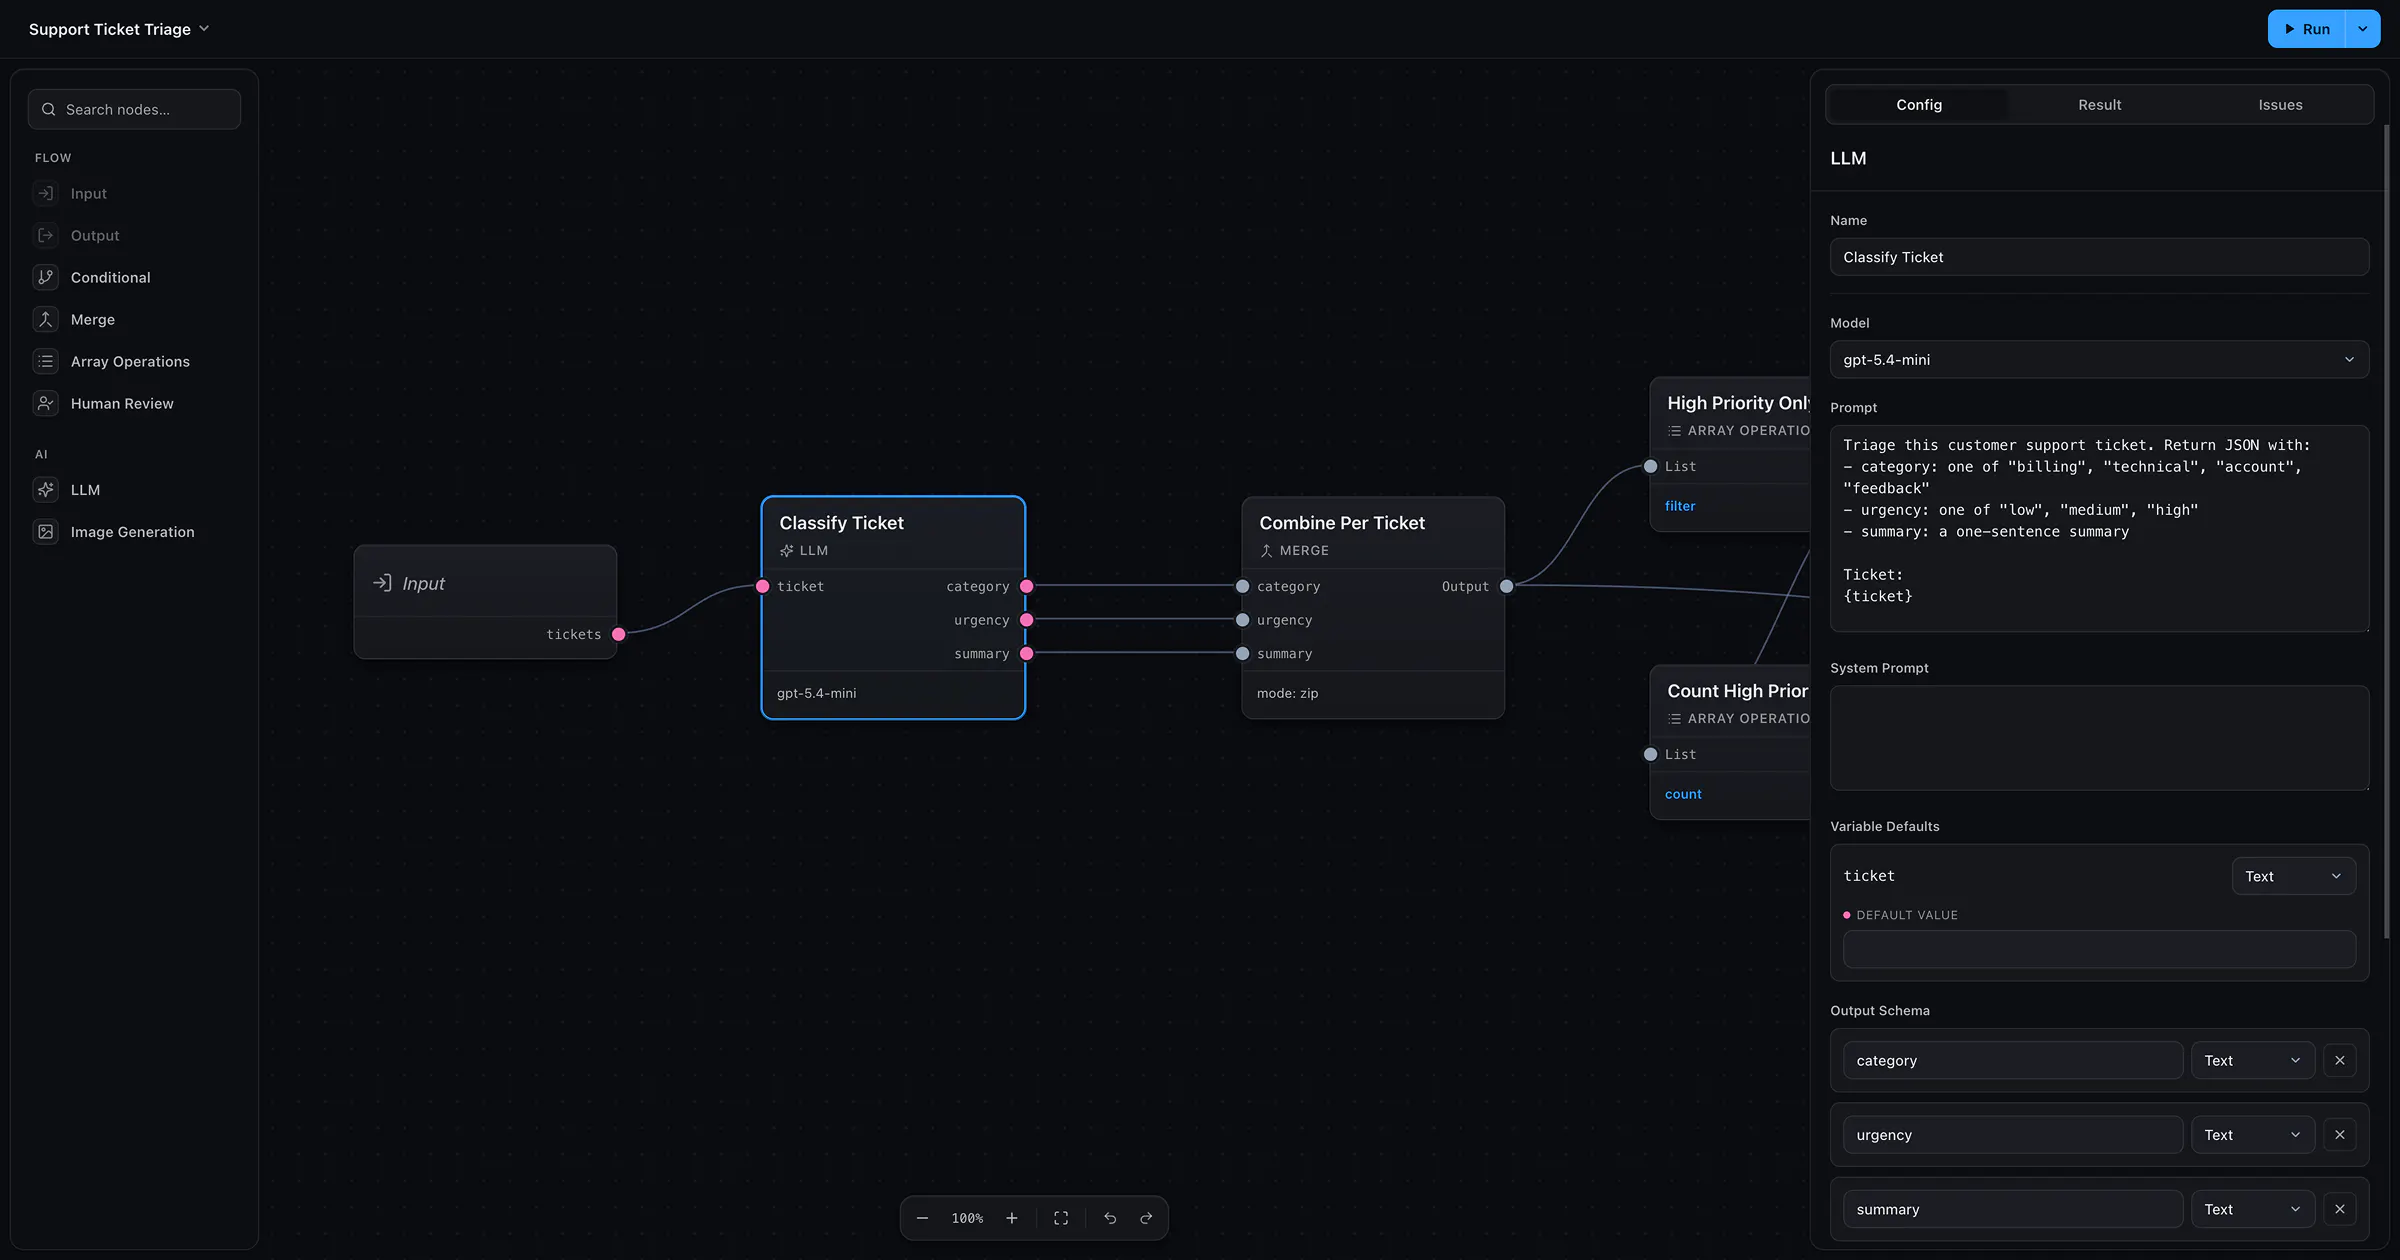Click the tickets output port on Input node
This screenshot has height=1260, width=2400.
pos(619,634)
